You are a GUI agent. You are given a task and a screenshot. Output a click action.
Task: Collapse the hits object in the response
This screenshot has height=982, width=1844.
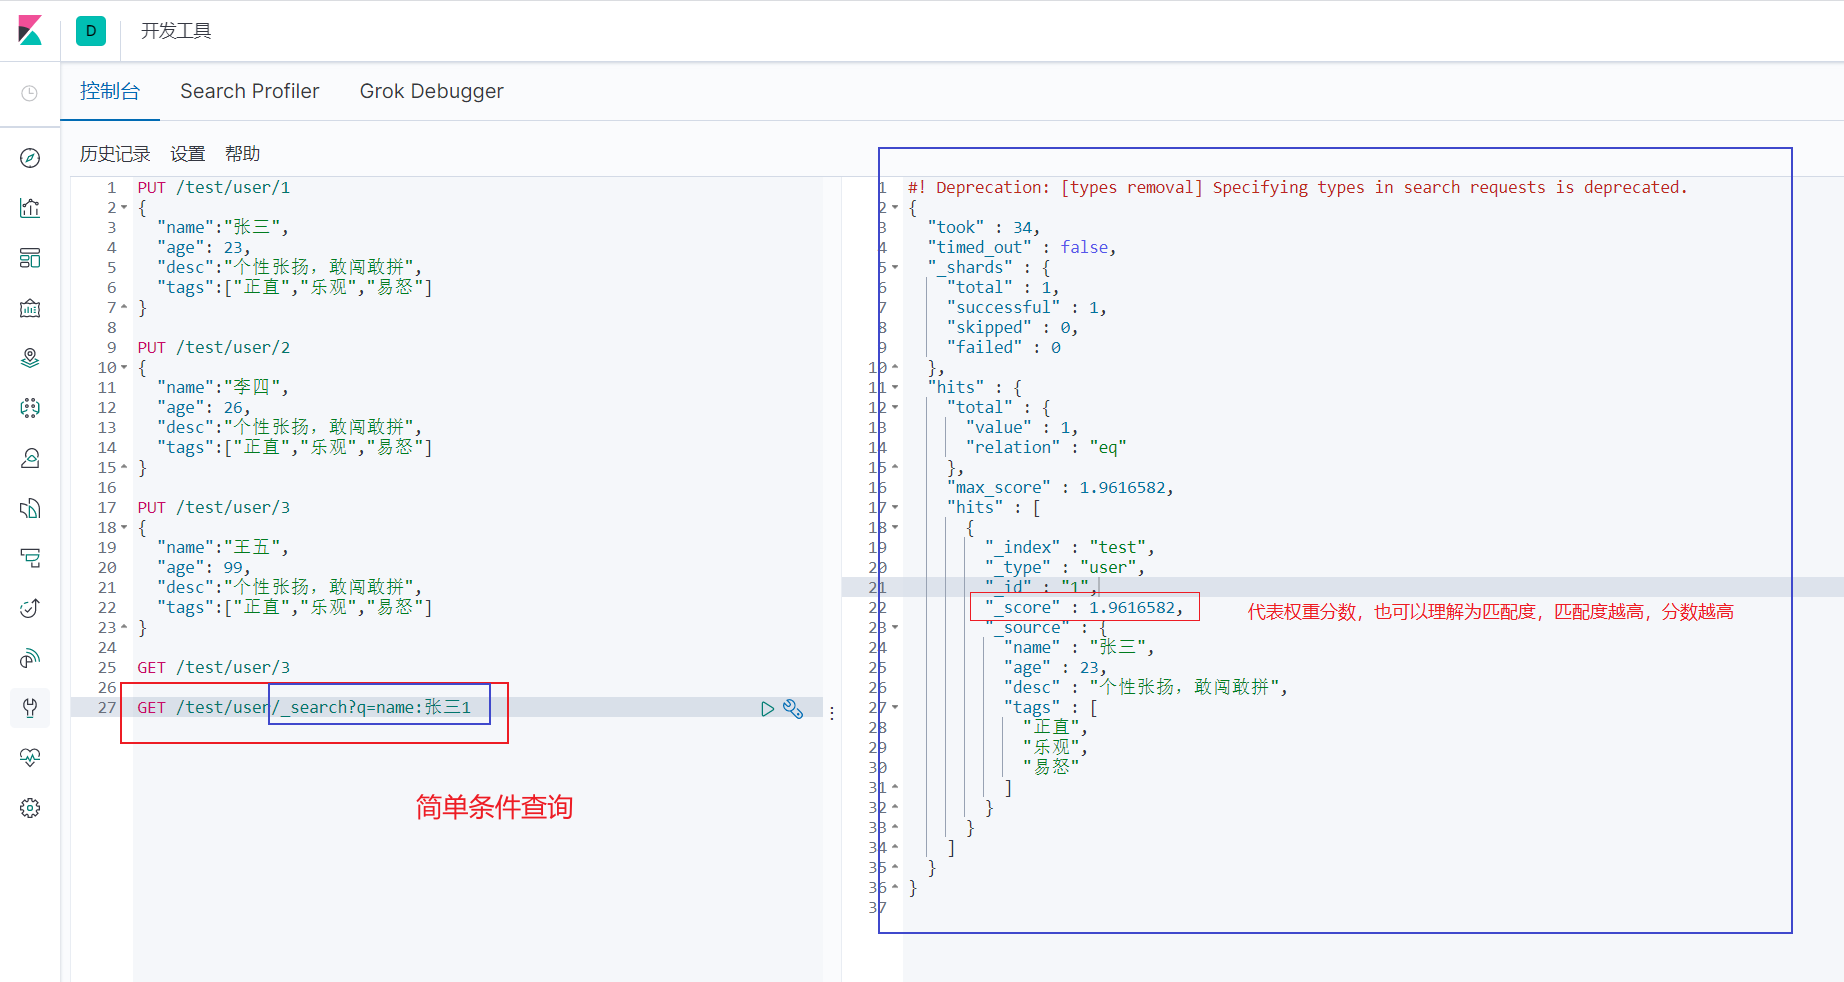point(893,387)
